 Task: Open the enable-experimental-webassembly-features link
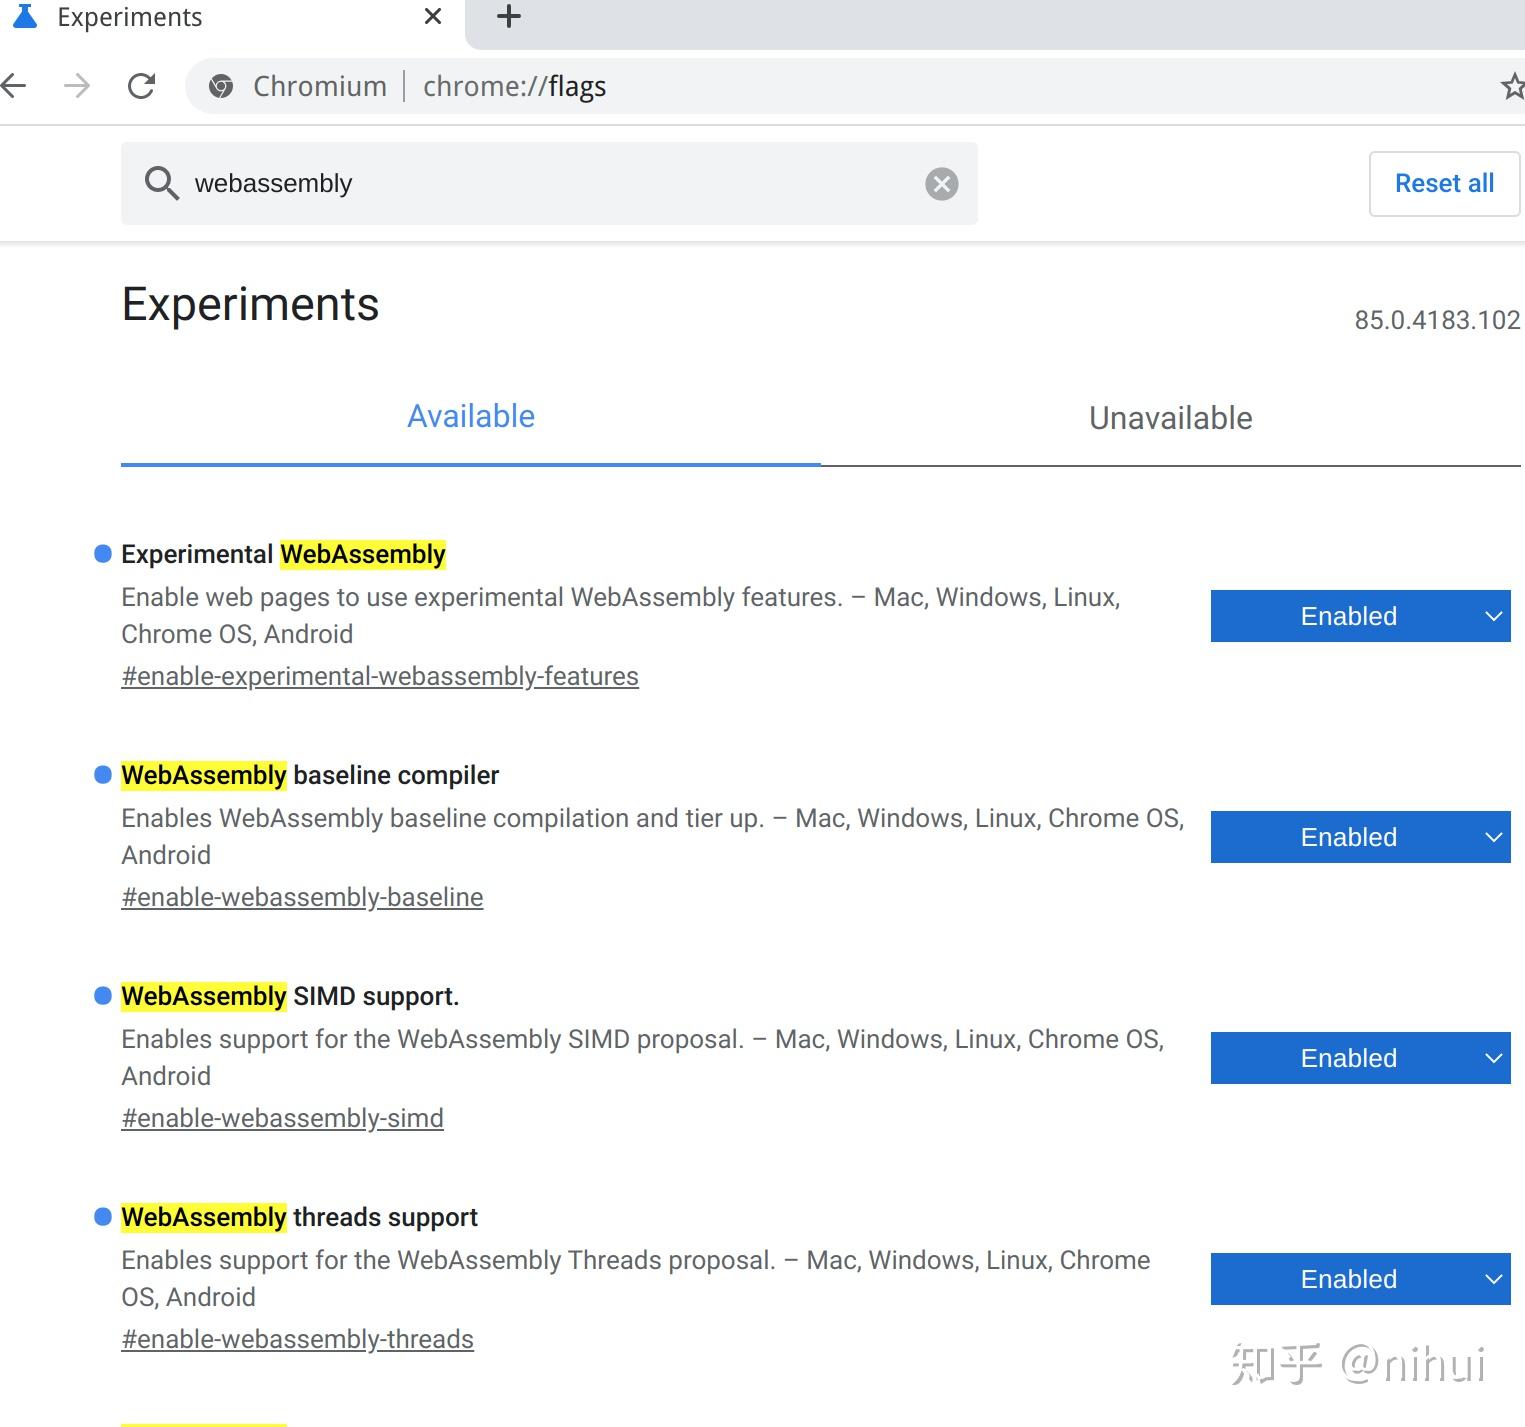379,676
